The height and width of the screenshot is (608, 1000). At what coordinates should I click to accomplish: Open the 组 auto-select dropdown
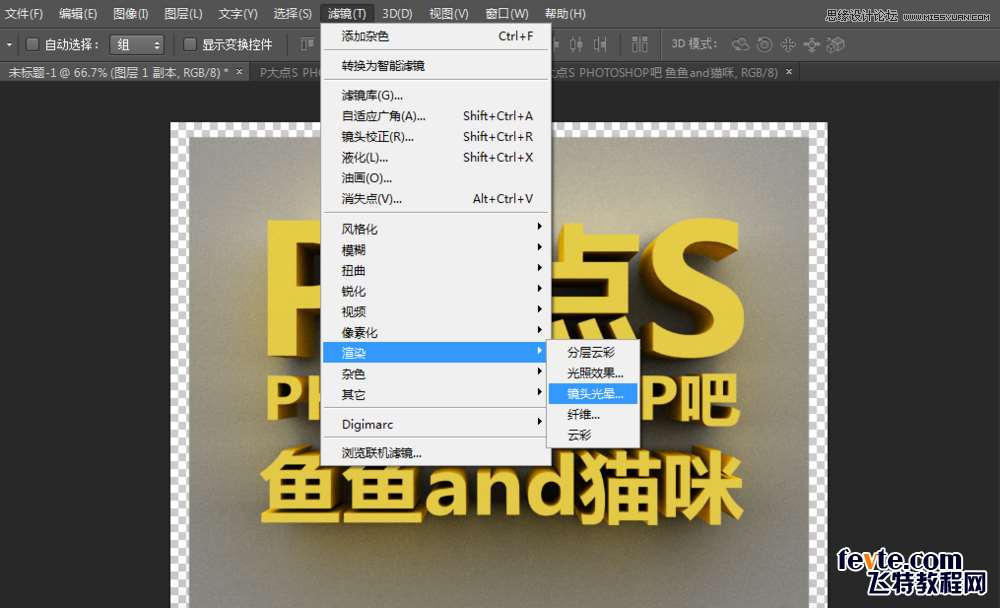137,45
